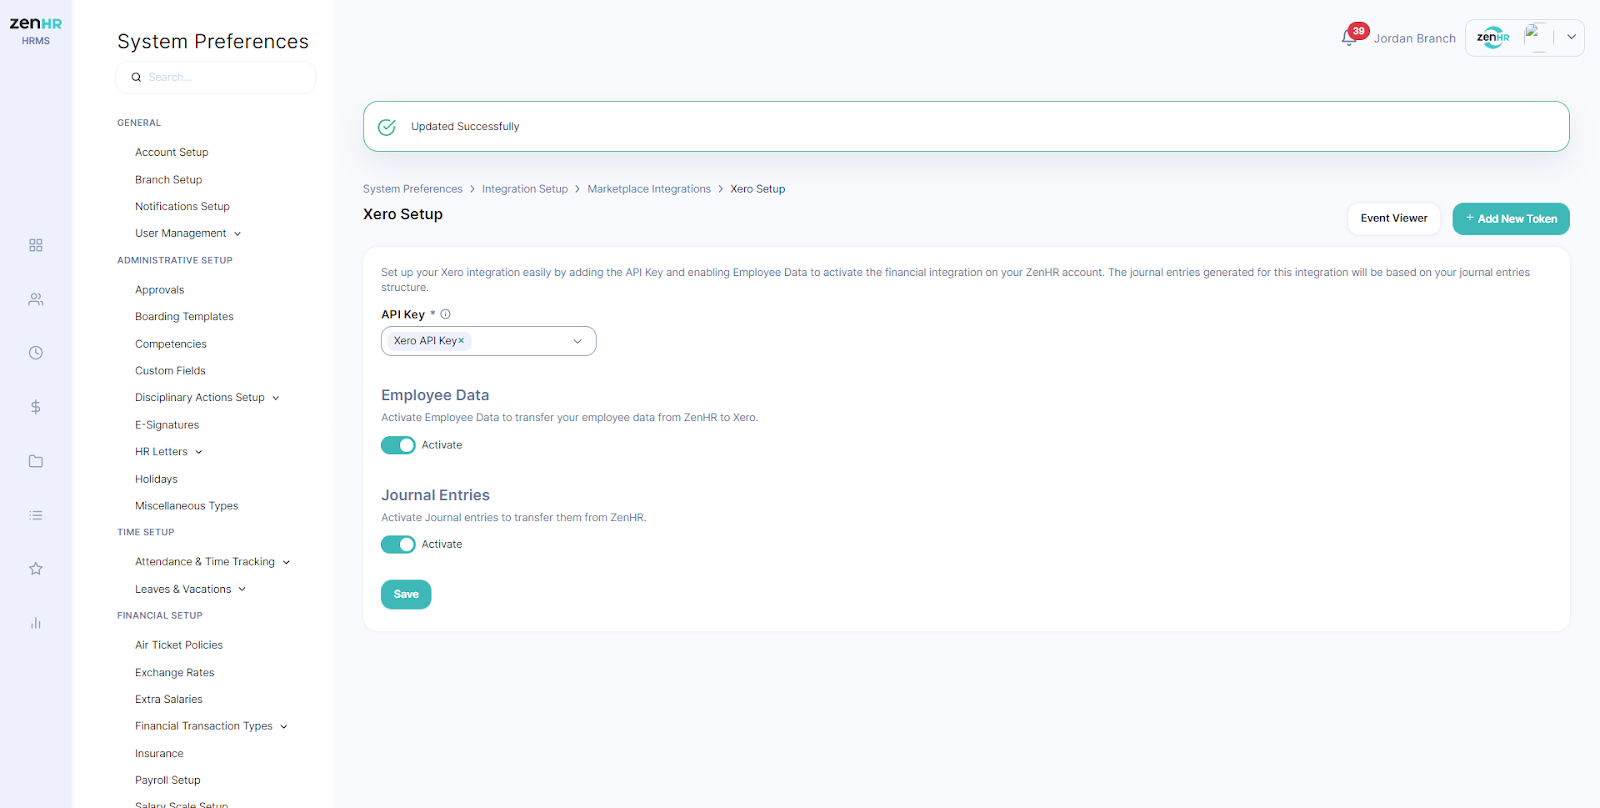1600x808 pixels.
Task: Open the bar chart reports icon in left rail
Action: point(36,623)
